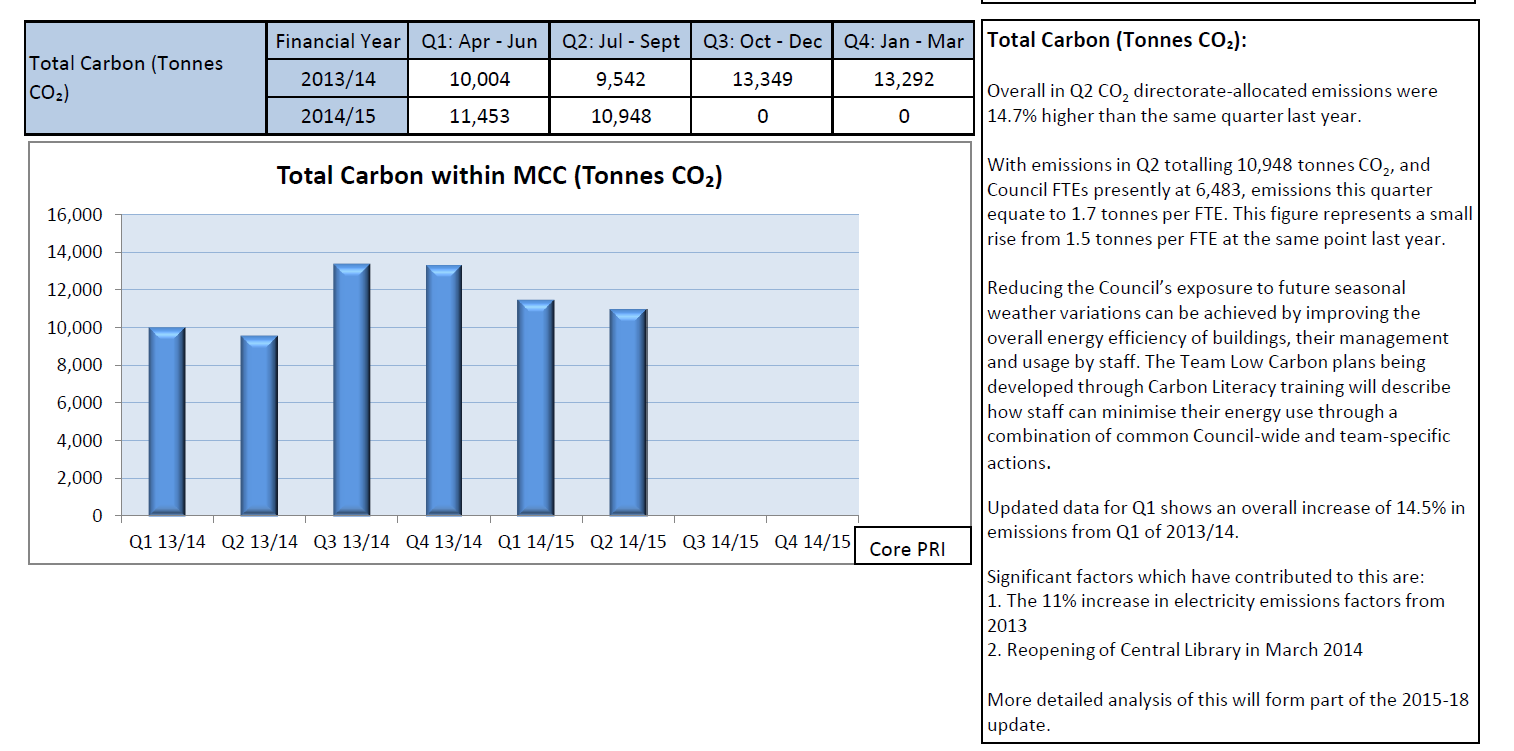Click the 2014/15 row label cell
The image size is (1514, 751).
(x=337, y=116)
